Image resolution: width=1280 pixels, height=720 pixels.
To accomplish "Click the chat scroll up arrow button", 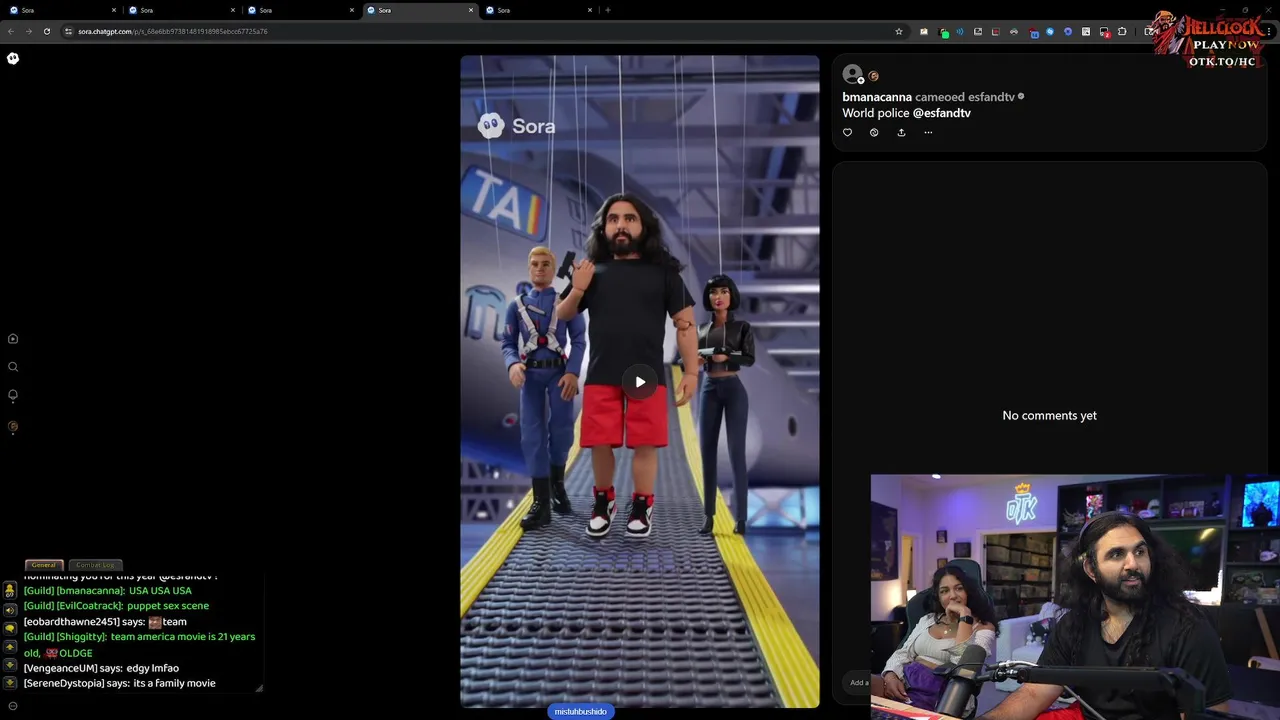I will tap(10, 647).
